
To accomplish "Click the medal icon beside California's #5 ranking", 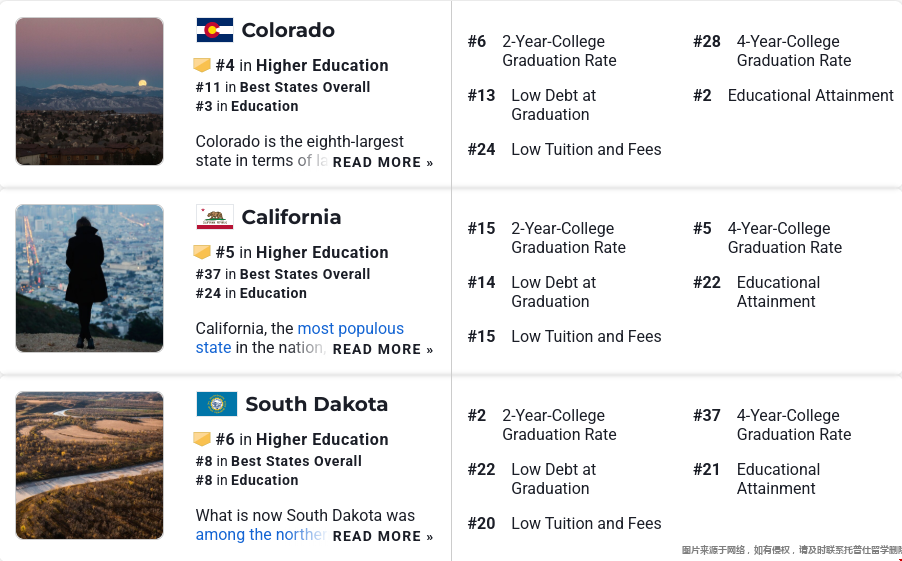I will [202, 252].
